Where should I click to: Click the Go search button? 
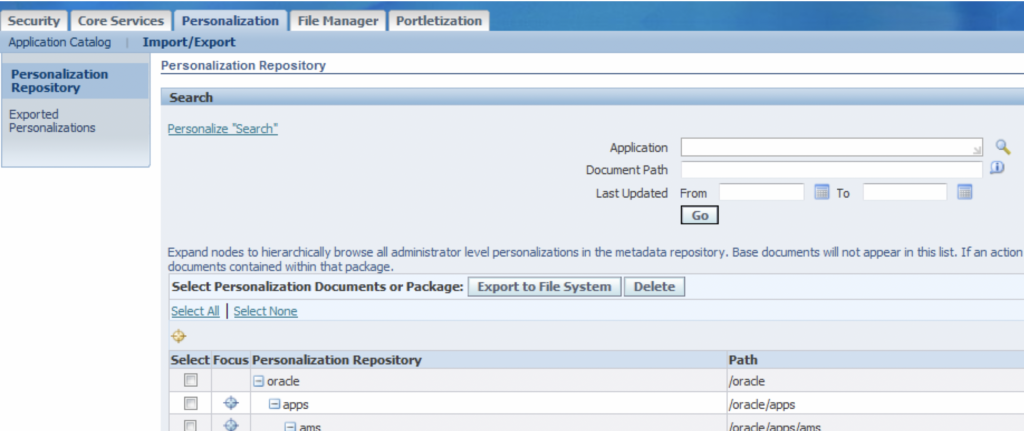[699, 215]
